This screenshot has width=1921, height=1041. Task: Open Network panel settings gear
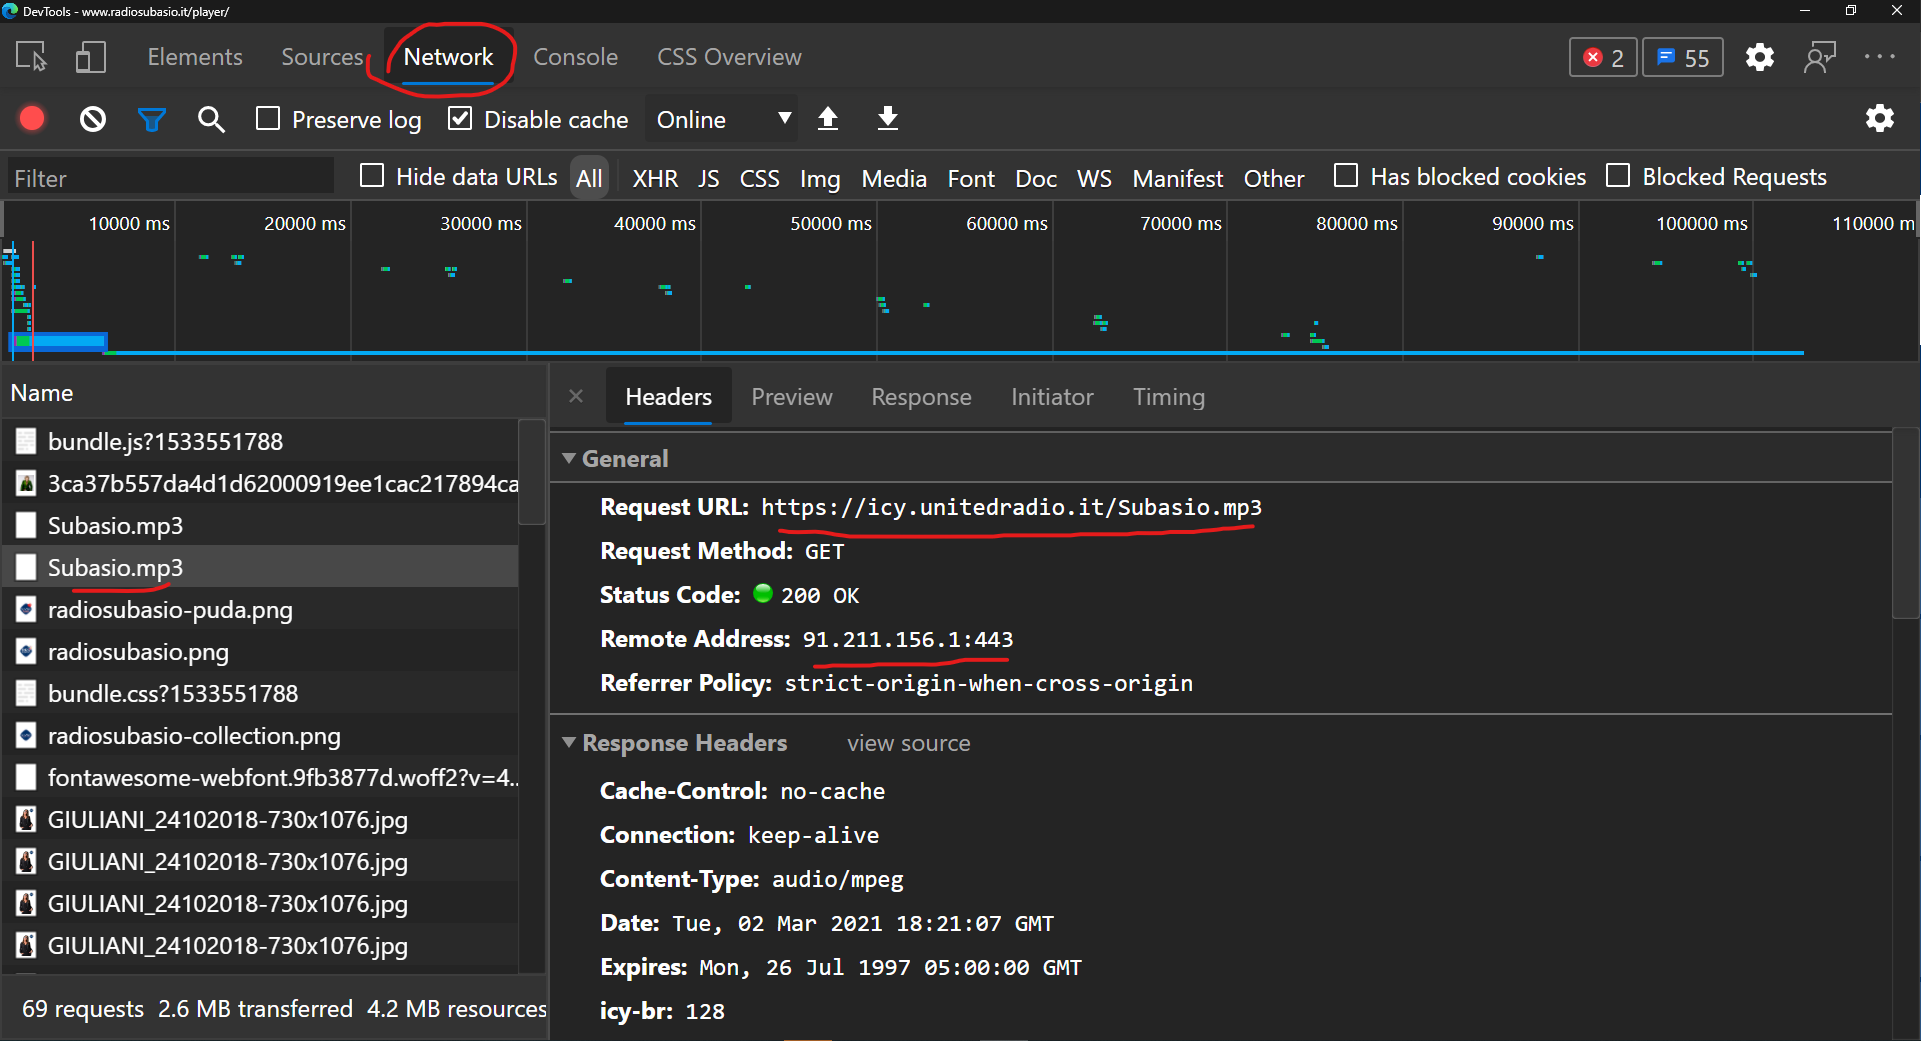[1880, 118]
